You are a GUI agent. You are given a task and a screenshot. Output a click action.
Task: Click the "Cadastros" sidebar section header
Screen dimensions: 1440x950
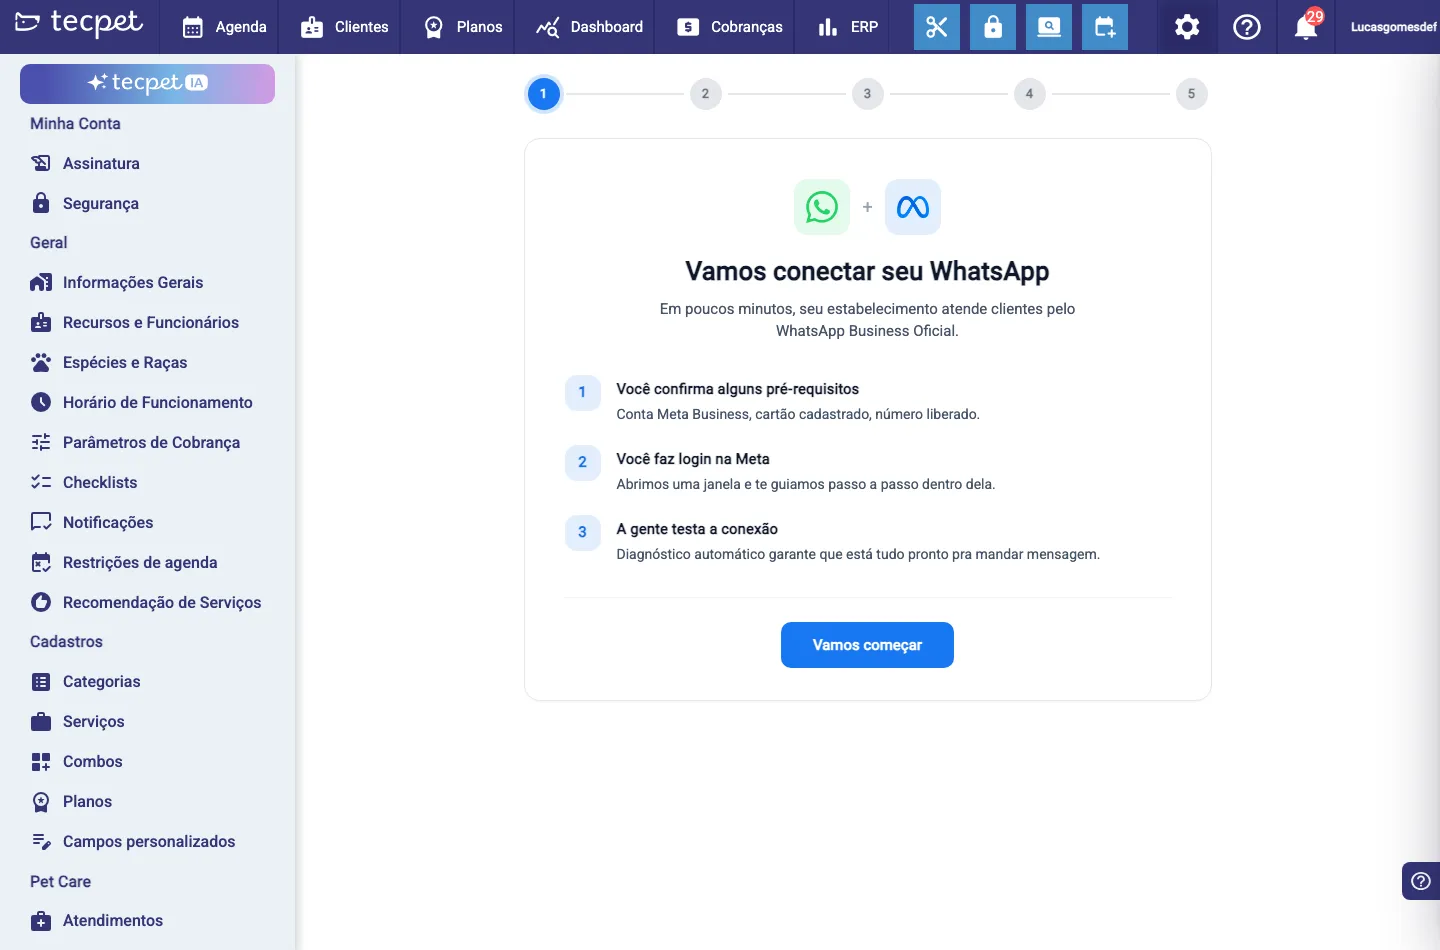tap(66, 642)
